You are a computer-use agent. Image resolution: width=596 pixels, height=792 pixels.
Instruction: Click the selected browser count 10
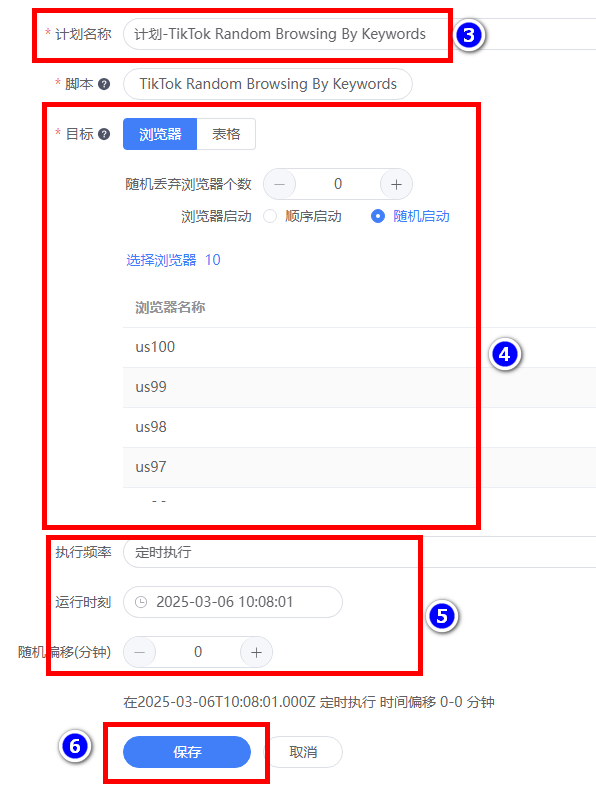tap(213, 260)
